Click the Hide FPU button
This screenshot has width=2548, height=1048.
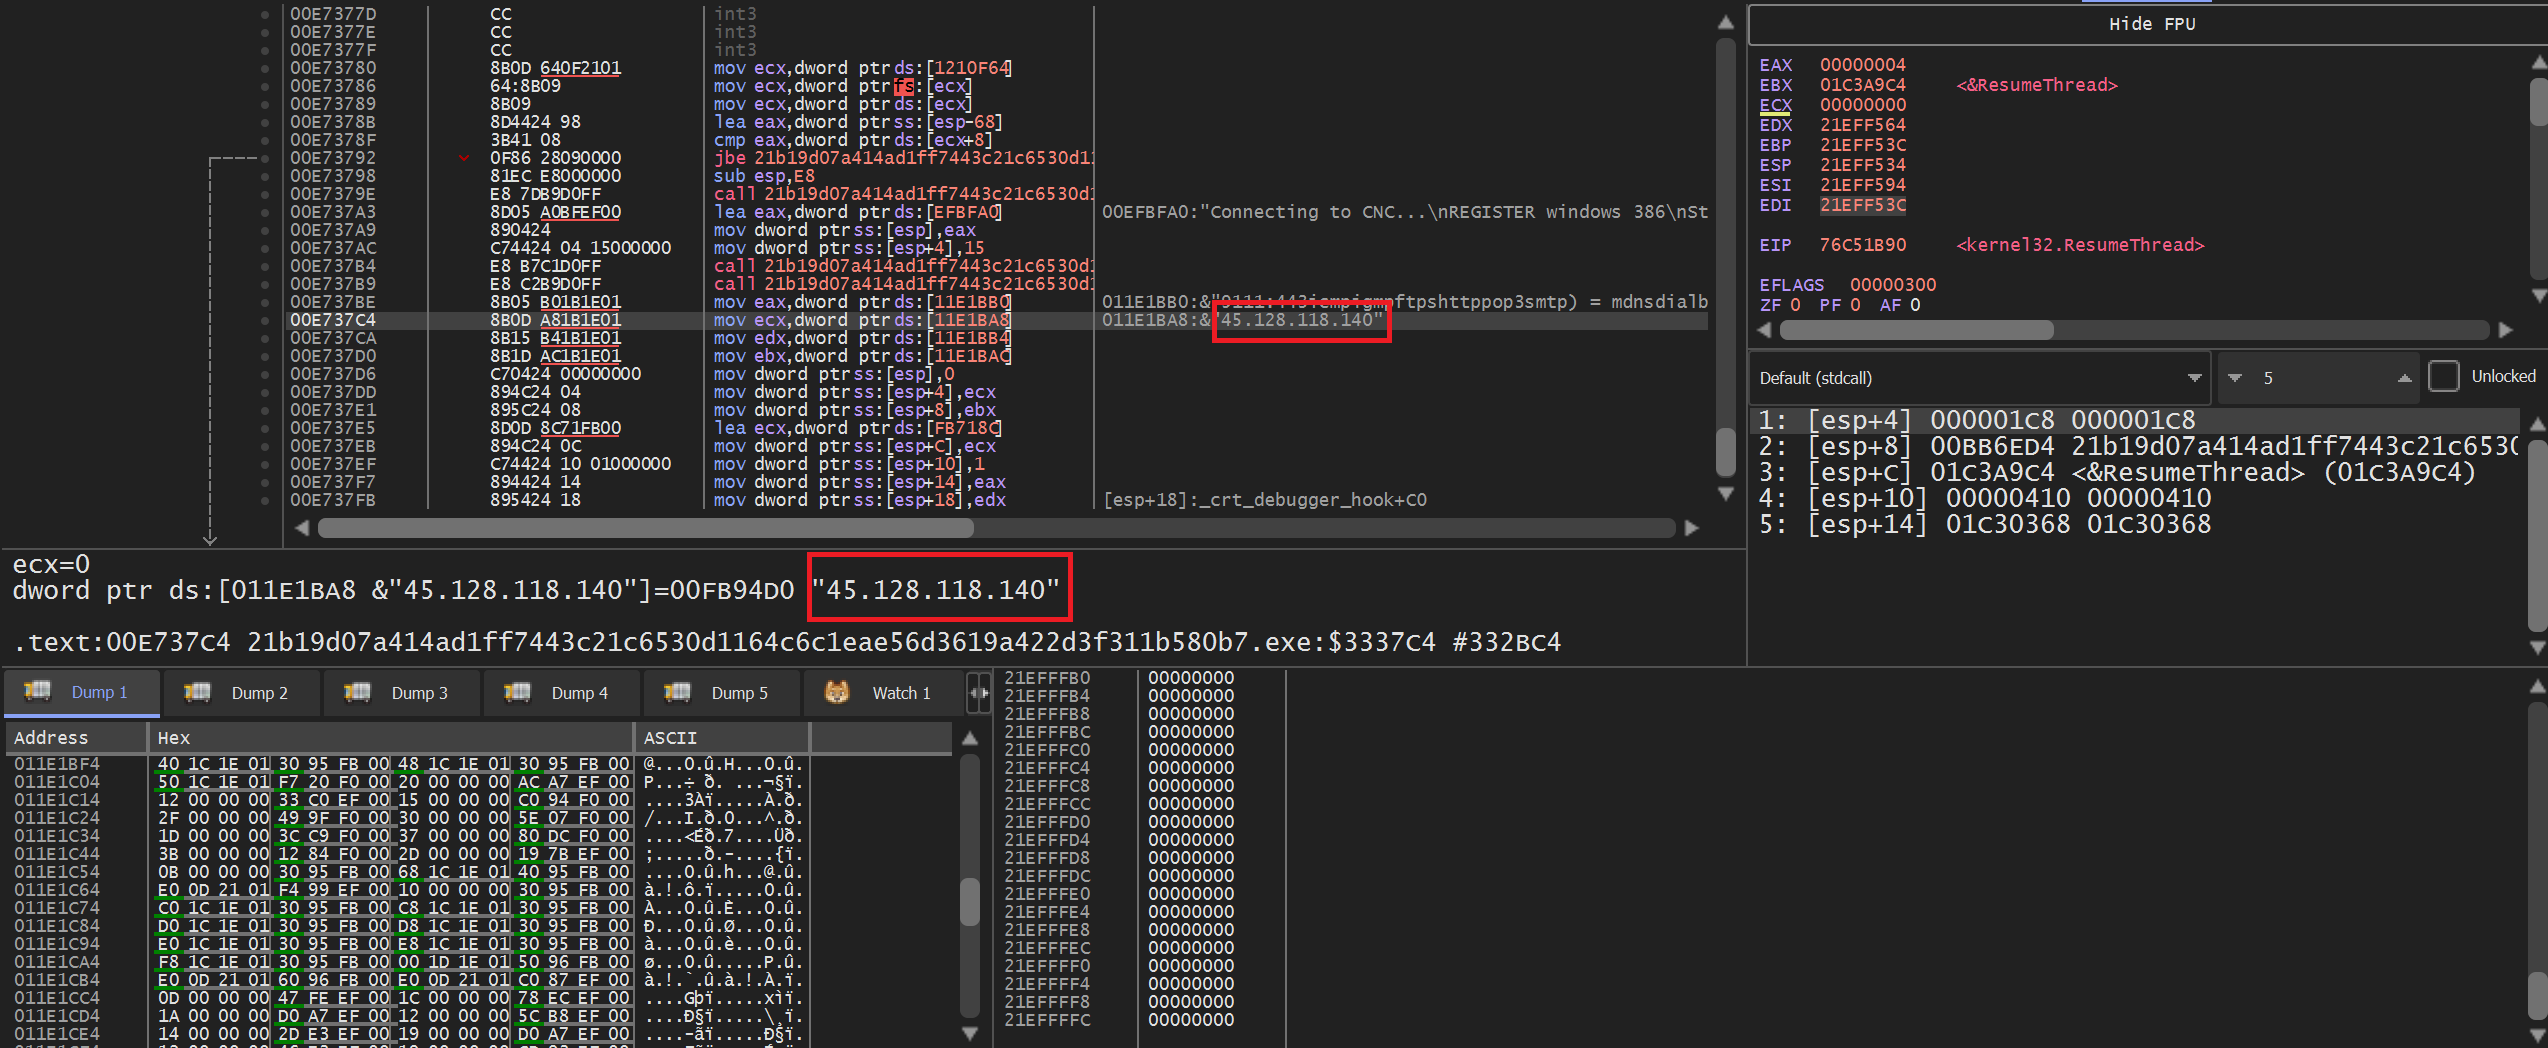point(2152,24)
